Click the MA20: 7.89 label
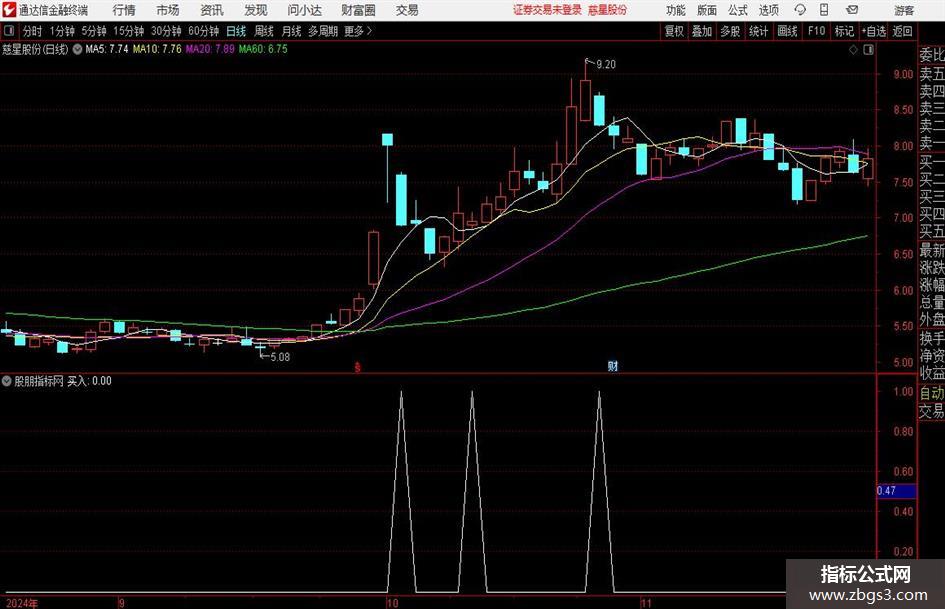Screen dimensions: 945x609 pos(210,49)
